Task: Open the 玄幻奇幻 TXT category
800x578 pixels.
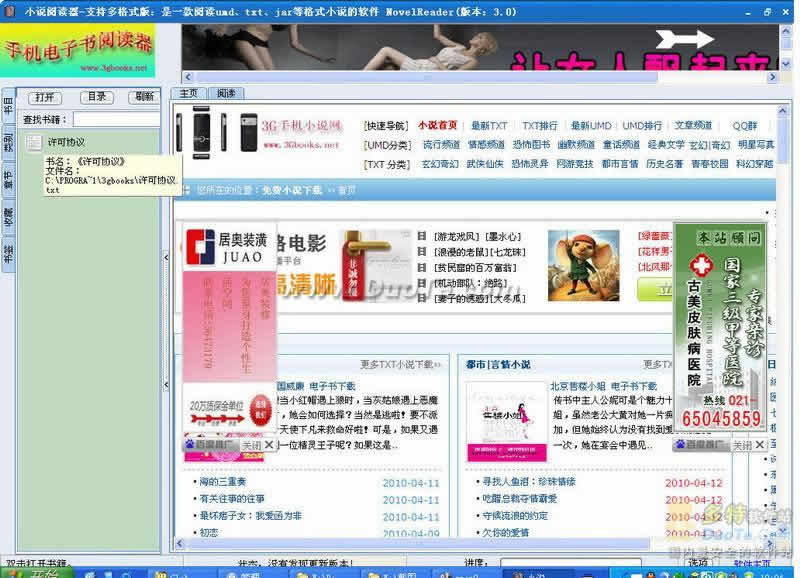Action: pyautogui.click(x=440, y=164)
